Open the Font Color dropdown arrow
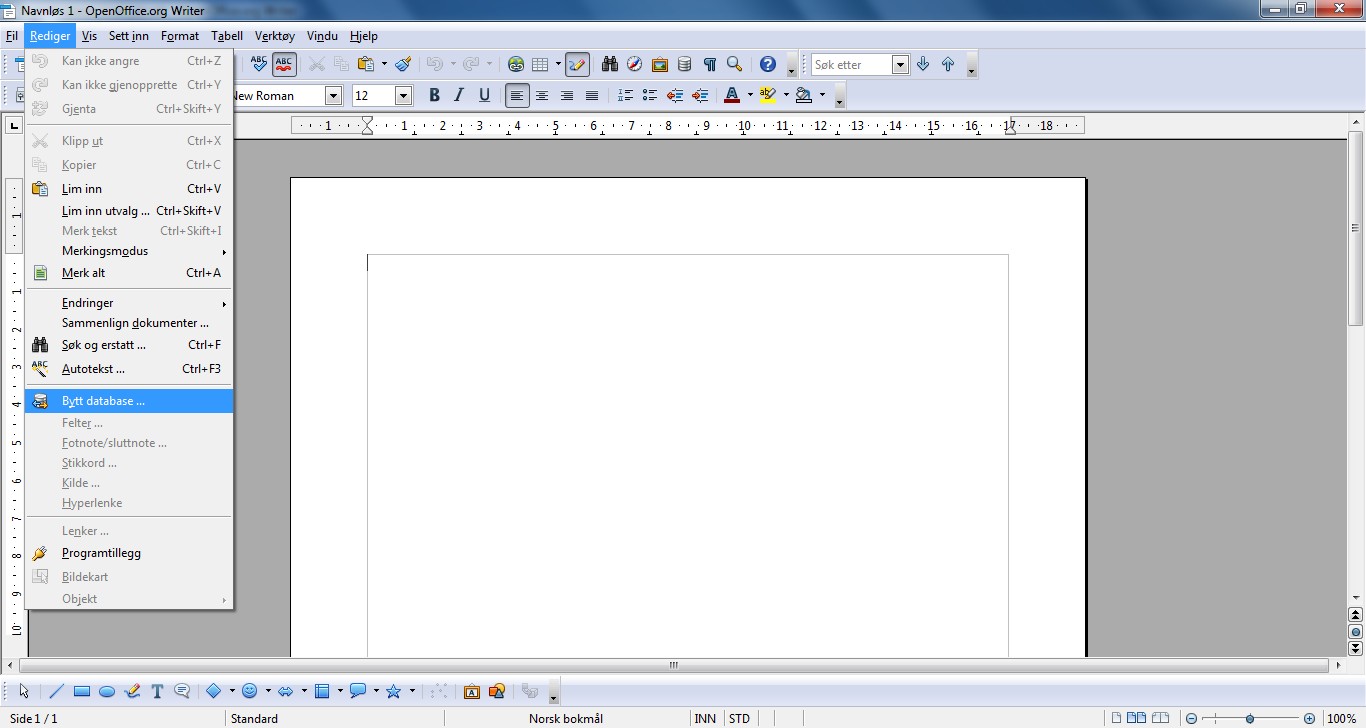 coord(750,96)
